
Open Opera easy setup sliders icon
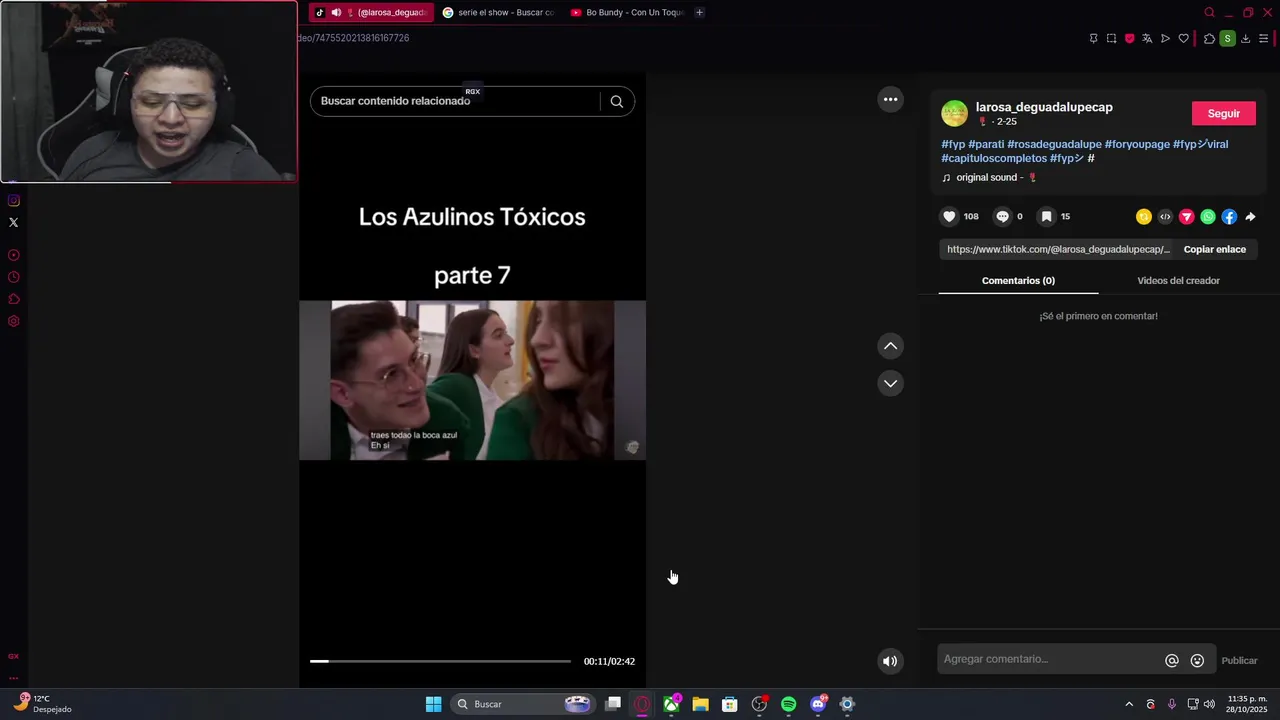point(1264,39)
